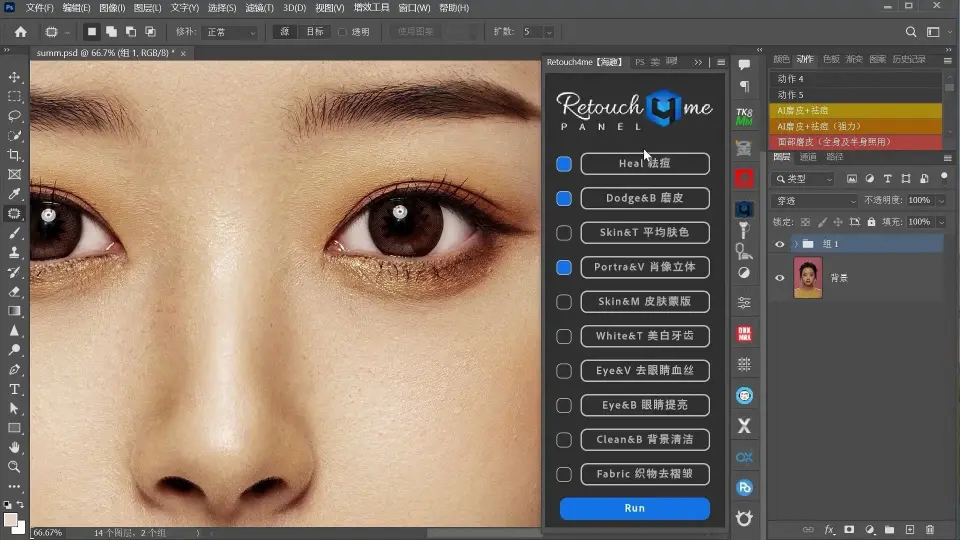Click the TK8 MM panel icon
The height and width of the screenshot is (540, 960).
coord(744,117)
